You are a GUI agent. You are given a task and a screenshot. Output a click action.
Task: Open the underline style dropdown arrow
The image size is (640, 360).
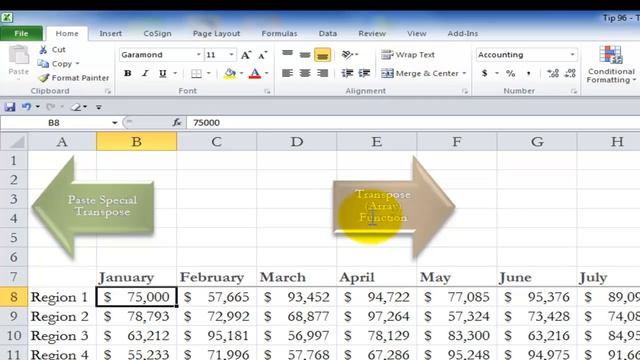[x=175, y=73]
